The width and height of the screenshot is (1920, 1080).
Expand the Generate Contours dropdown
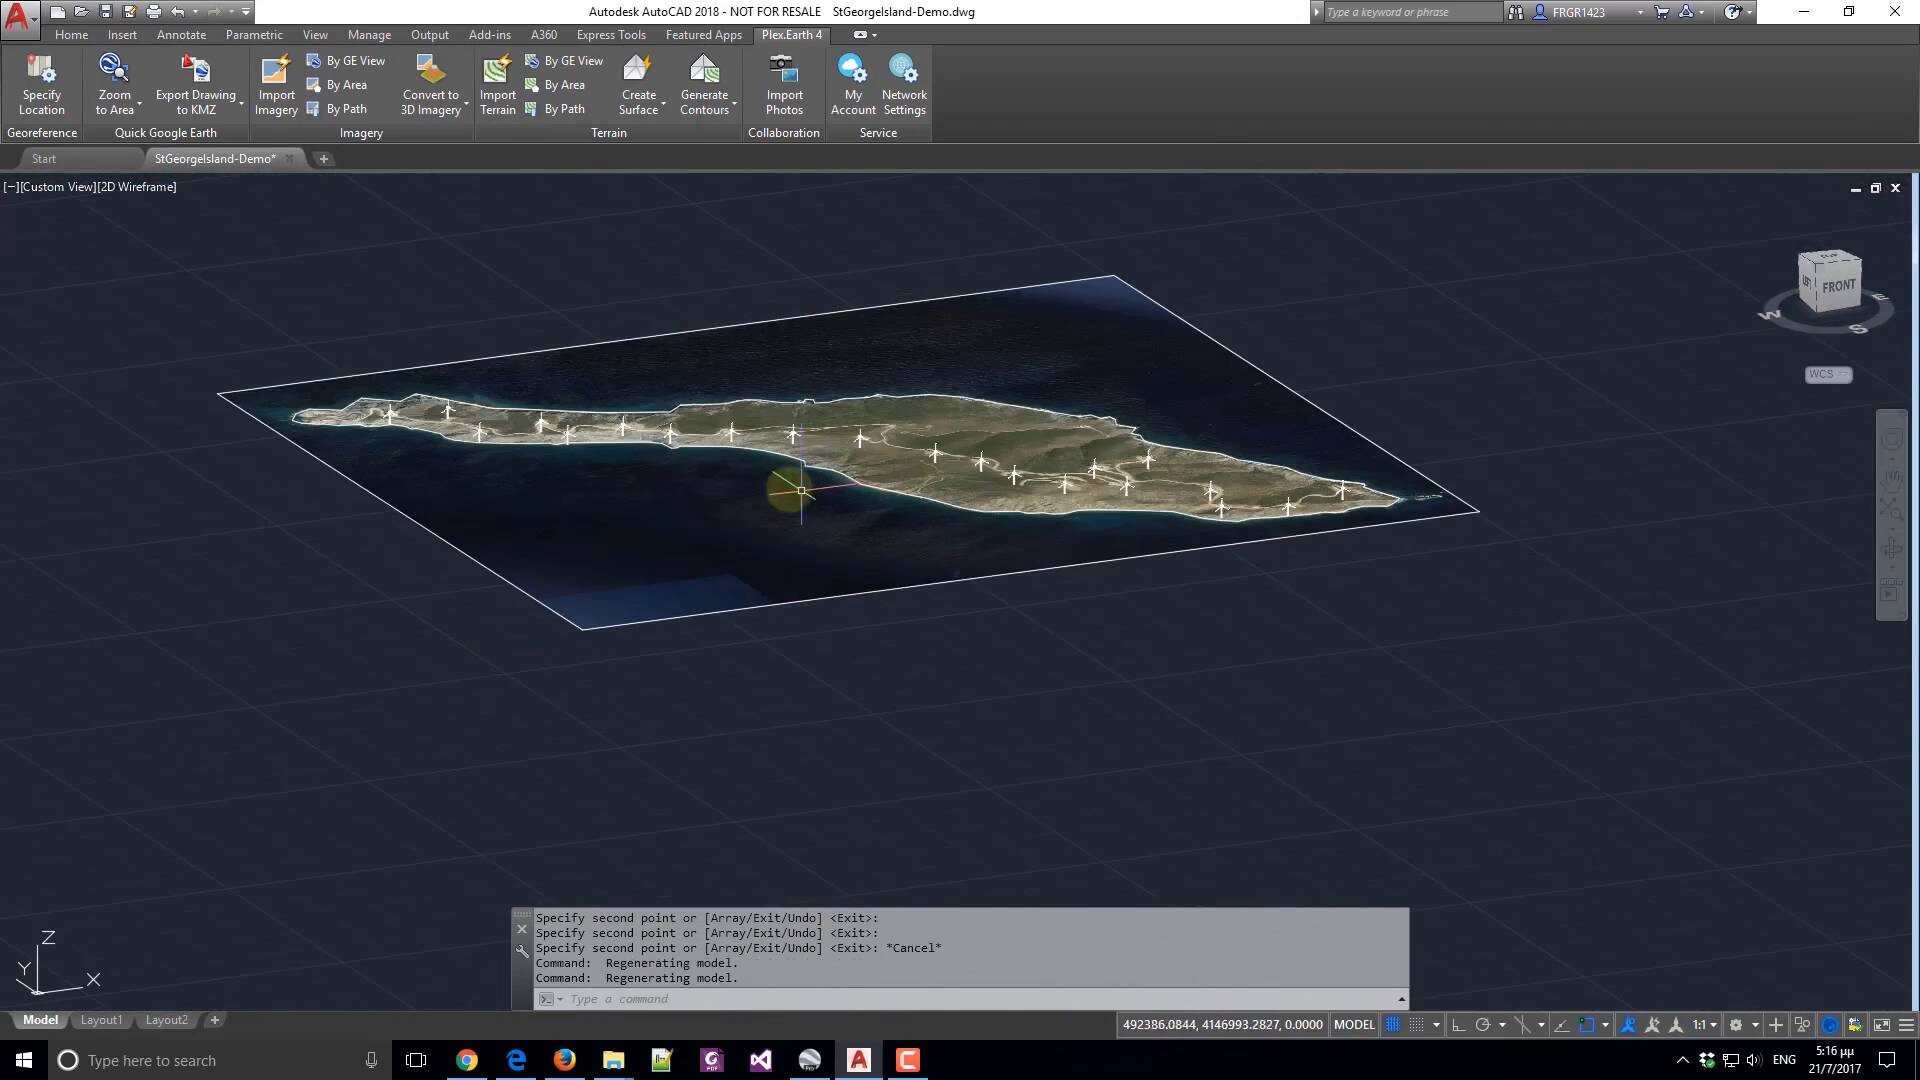click(734, 103)
